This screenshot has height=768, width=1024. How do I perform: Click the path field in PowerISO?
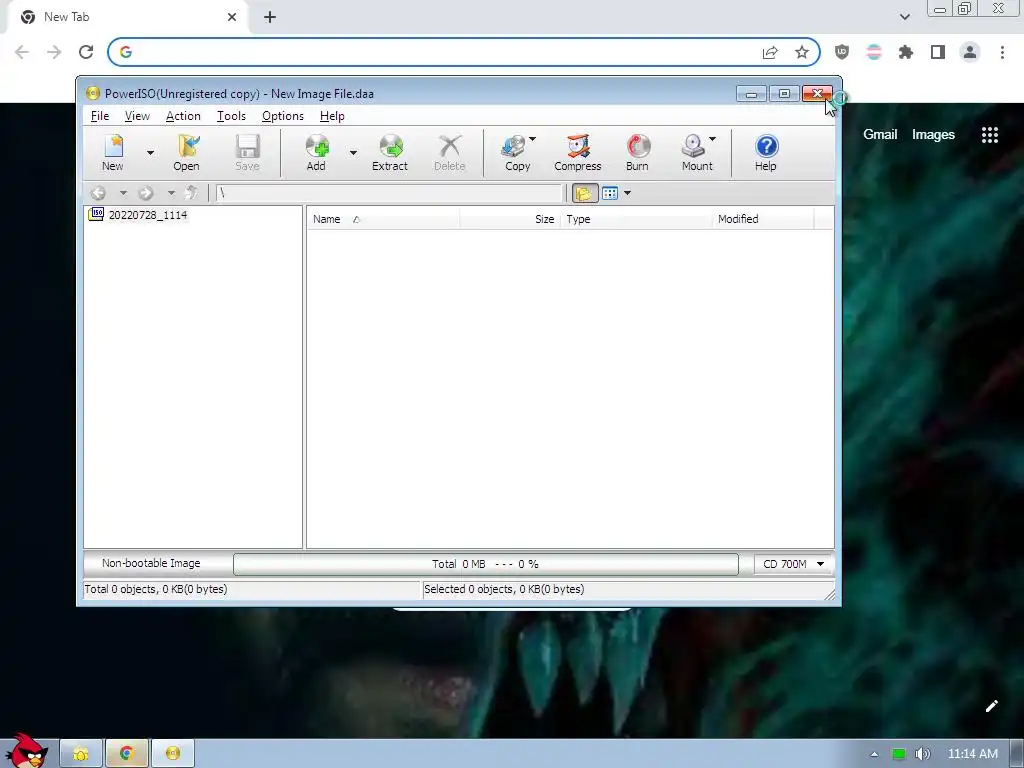click(x=389, y=193)
